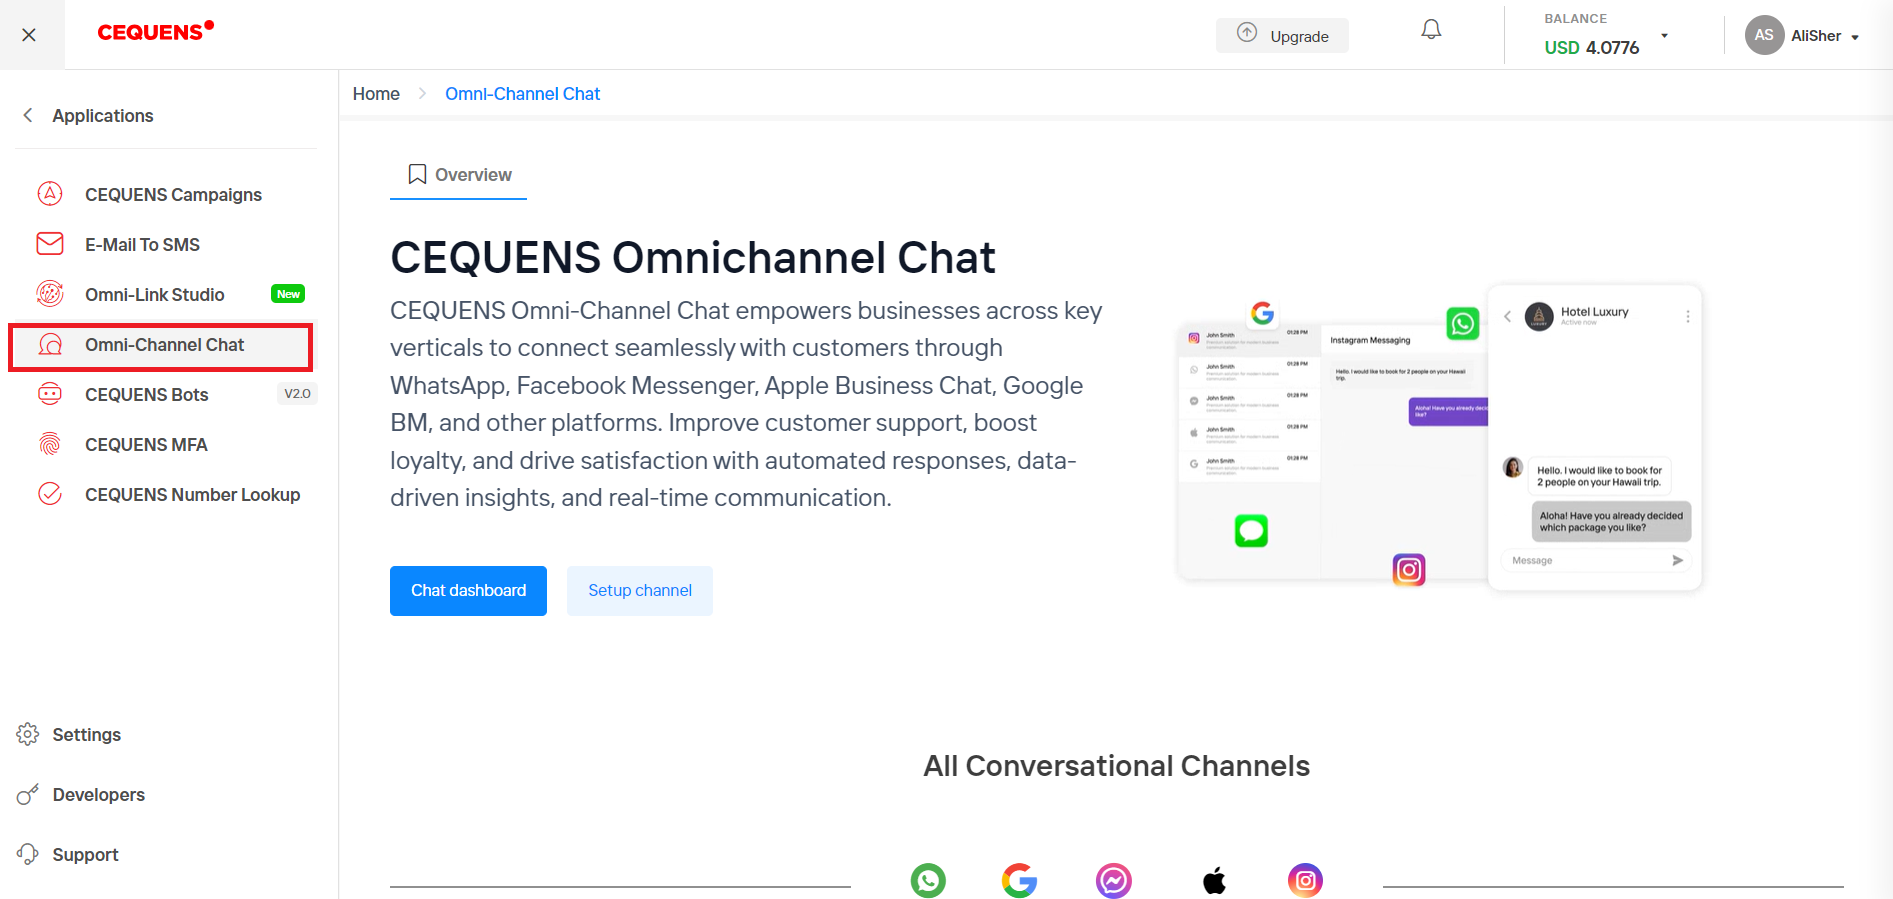Click the Number Lookup checkmark icon
The width and height of the screenshot is (1893, 899).
tap(50, 494)
